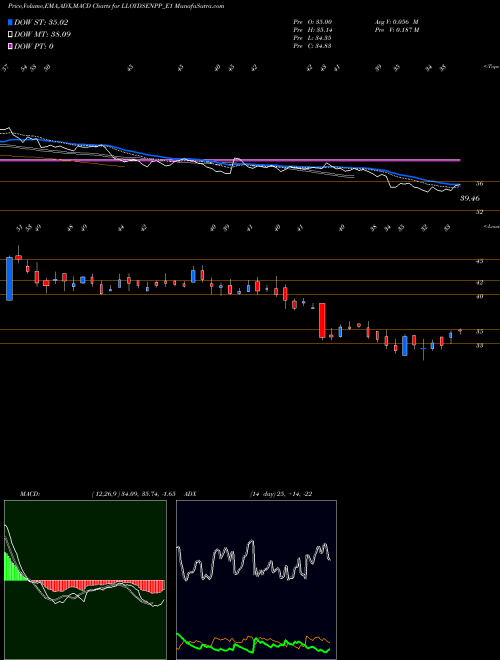Viewport: 500px width, 660px height.
Task: Click the MACD panel title
Action: pyautogui.click(x=29, y=494)
